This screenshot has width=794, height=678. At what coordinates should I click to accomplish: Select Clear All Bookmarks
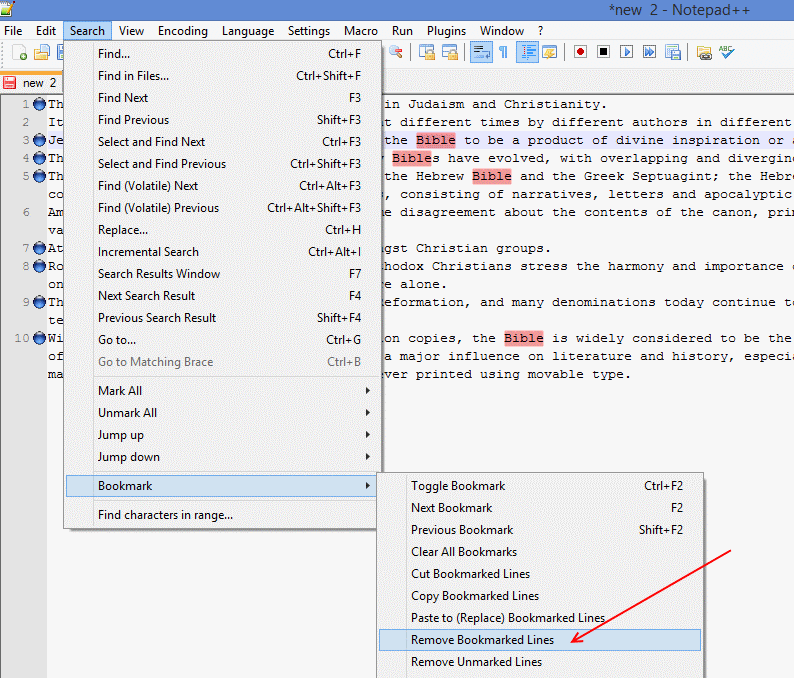[540, 552]
